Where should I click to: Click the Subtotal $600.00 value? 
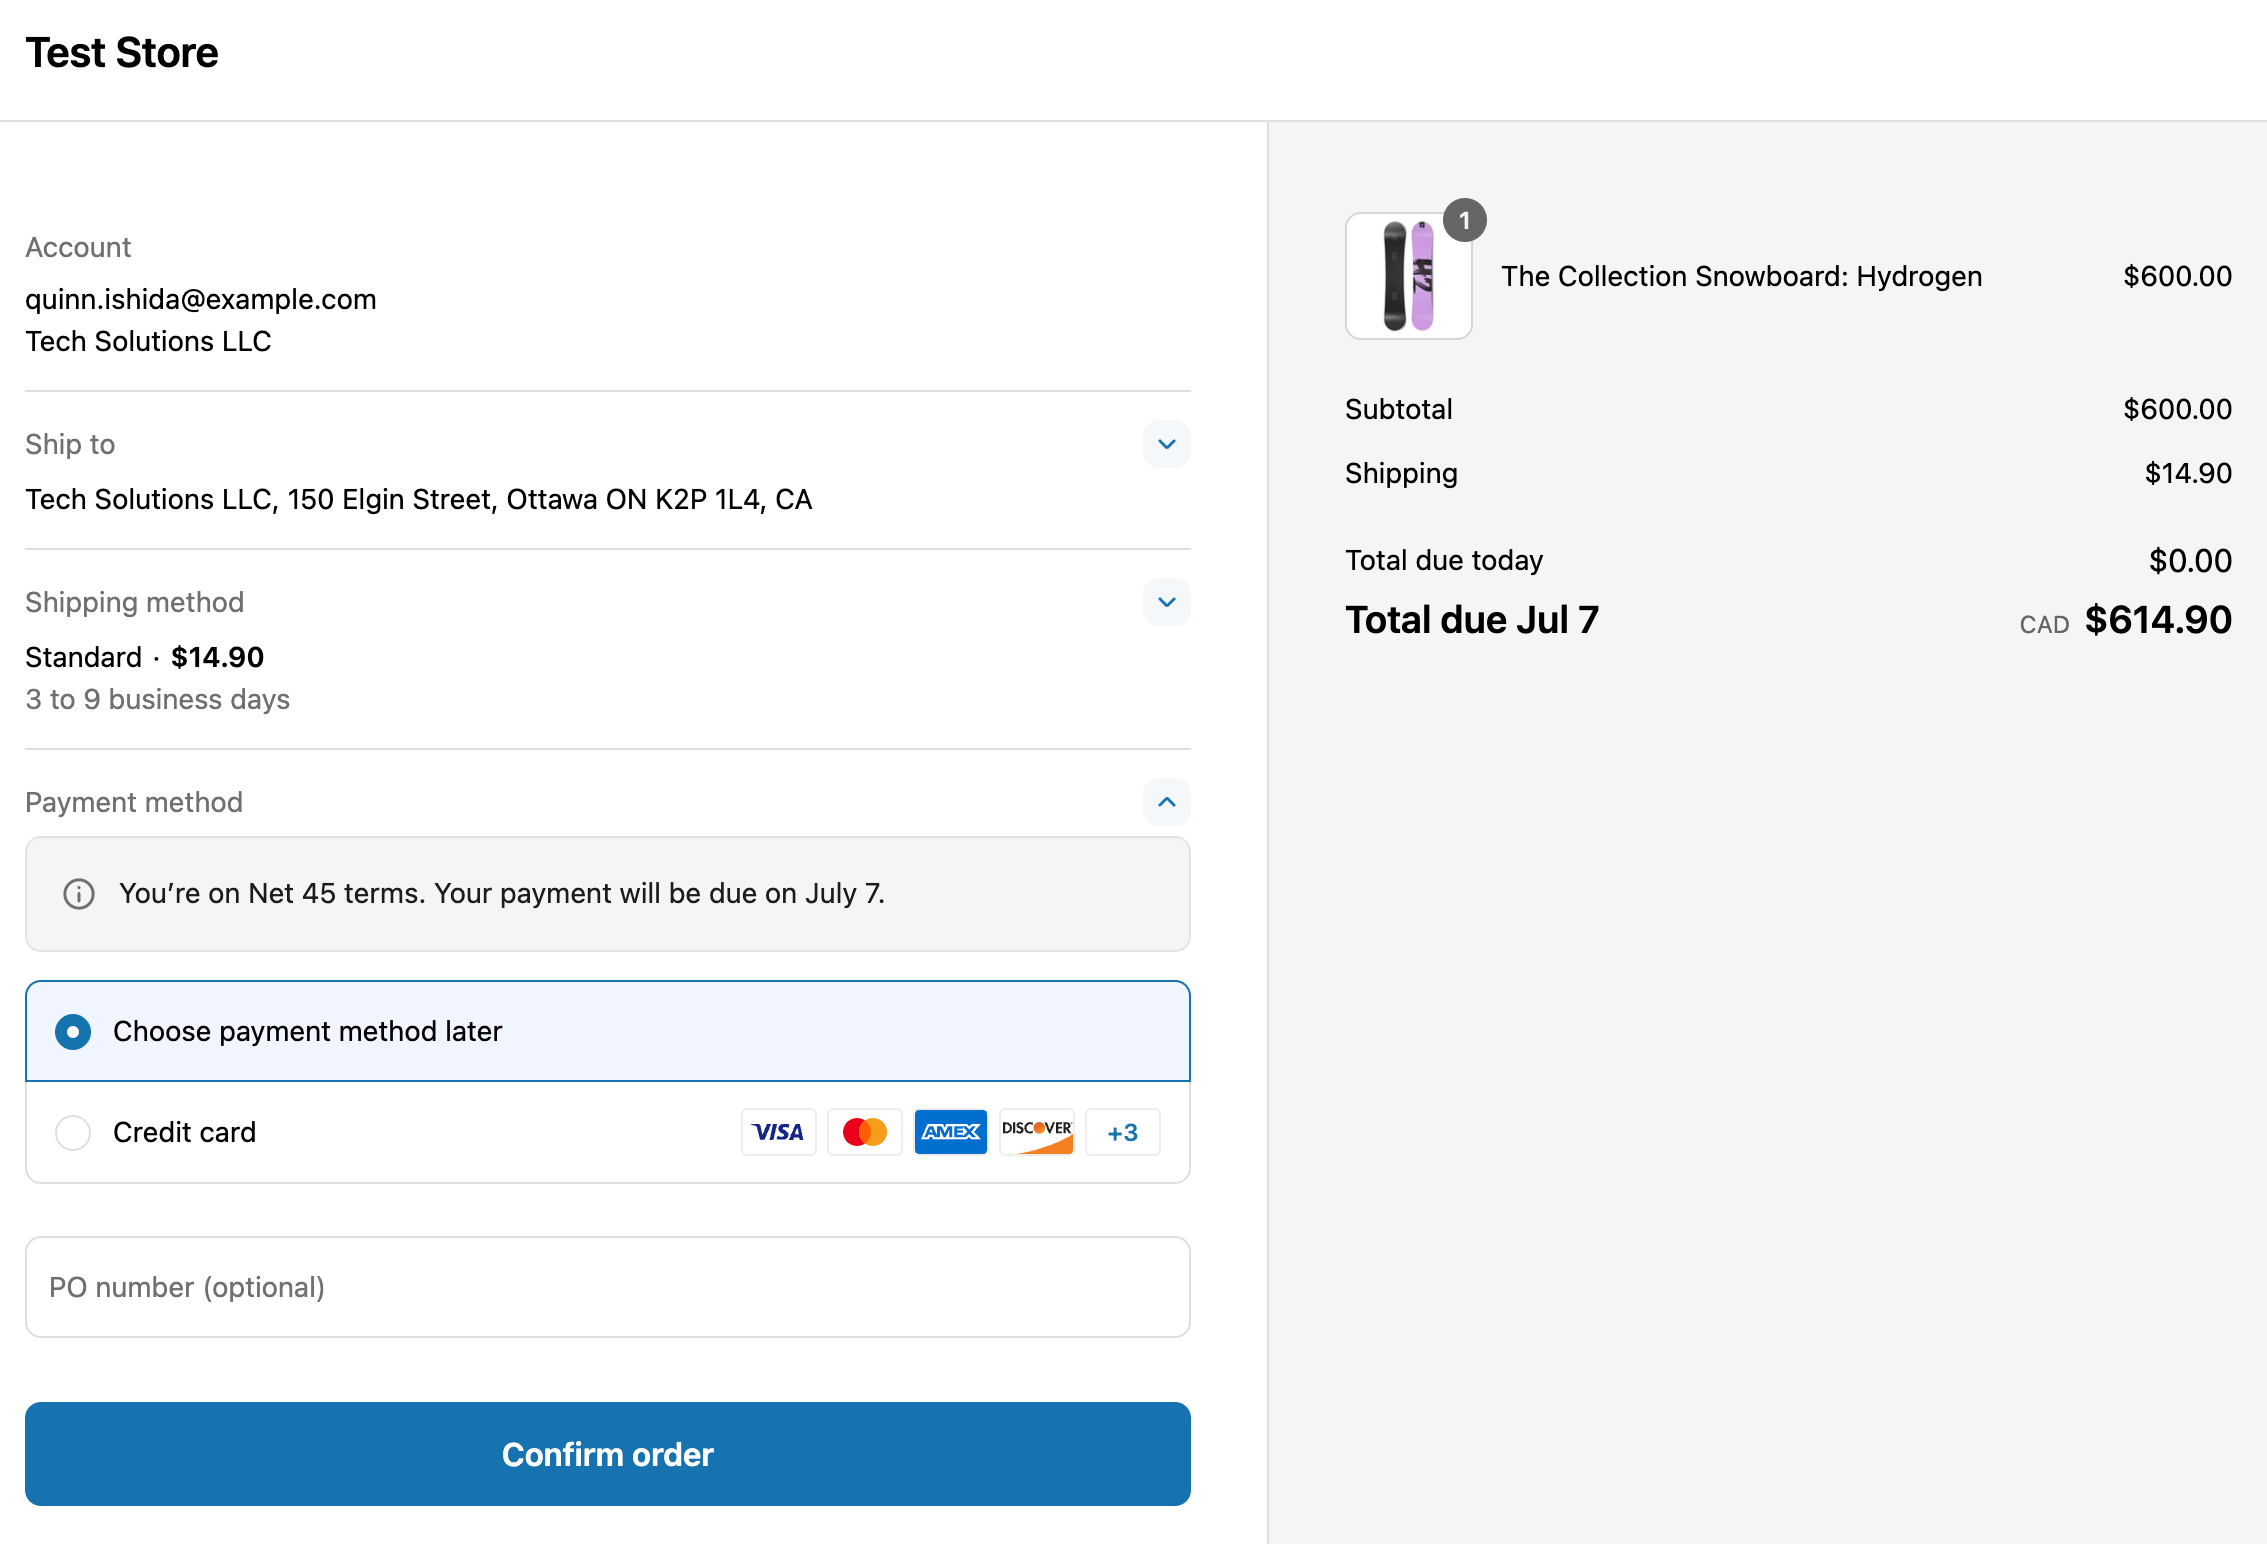tap(2177, 409)
